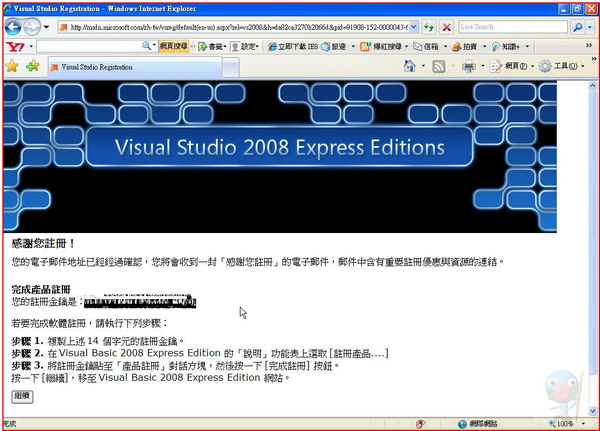Click the status bar popup blocker icon
Screen dimensions: 600x431
(421, 424)
